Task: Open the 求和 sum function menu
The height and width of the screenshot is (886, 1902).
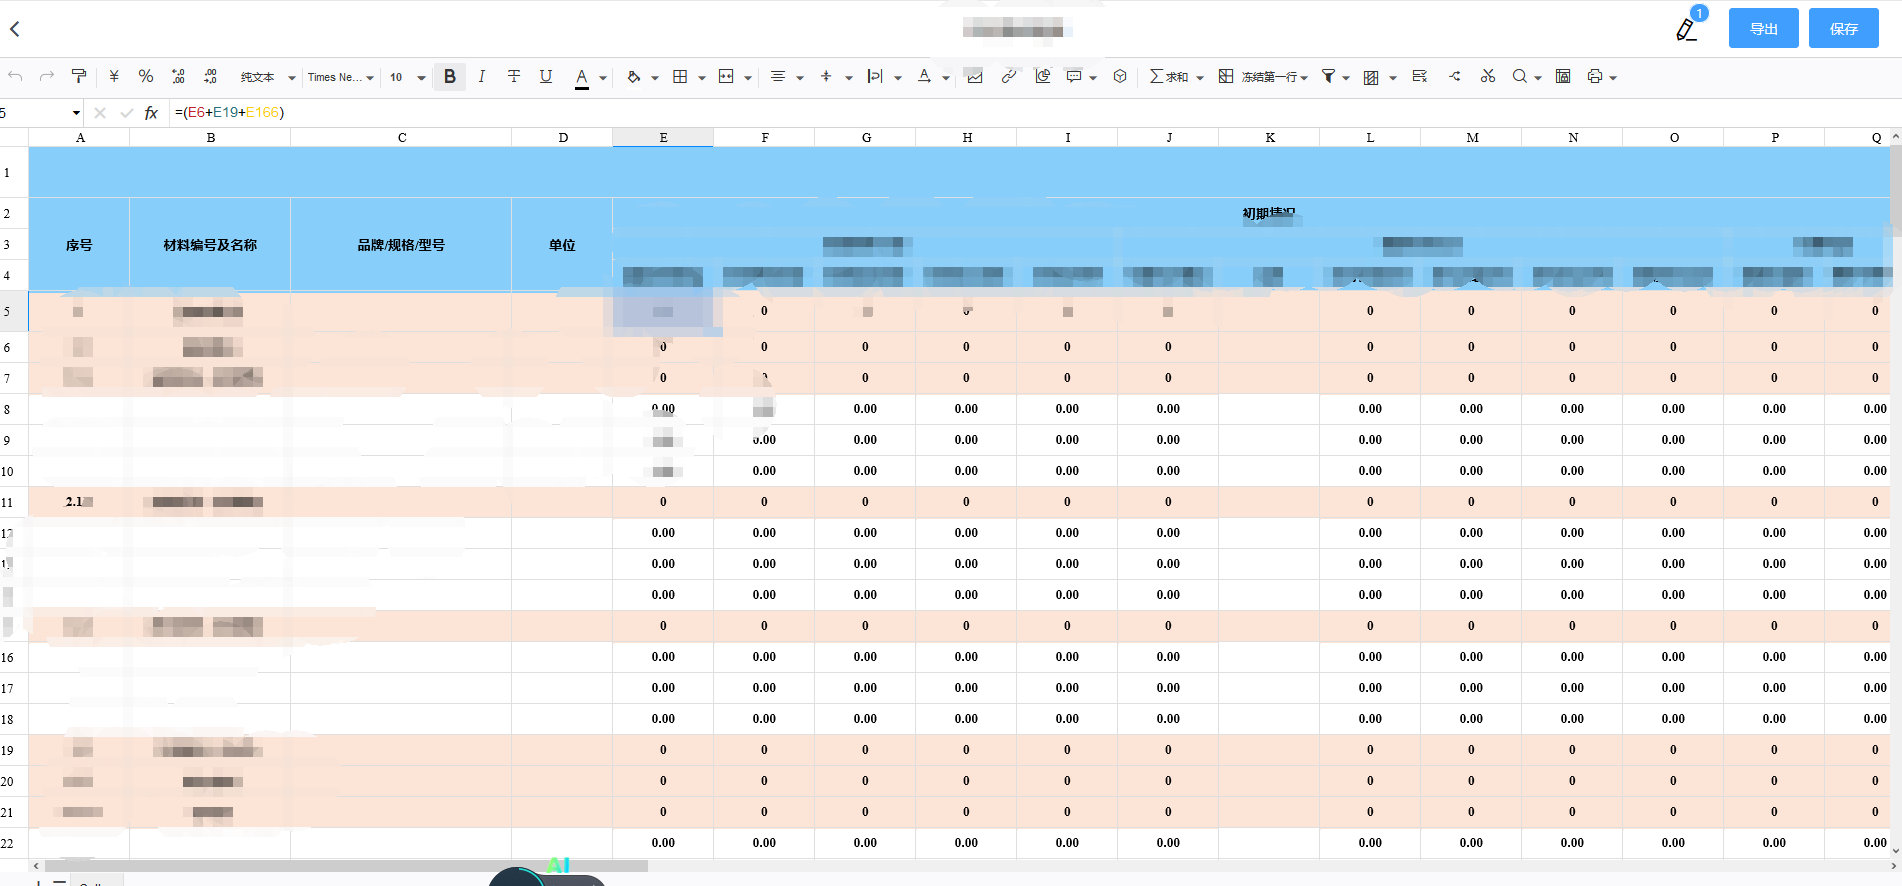Action: (1176, 77)
